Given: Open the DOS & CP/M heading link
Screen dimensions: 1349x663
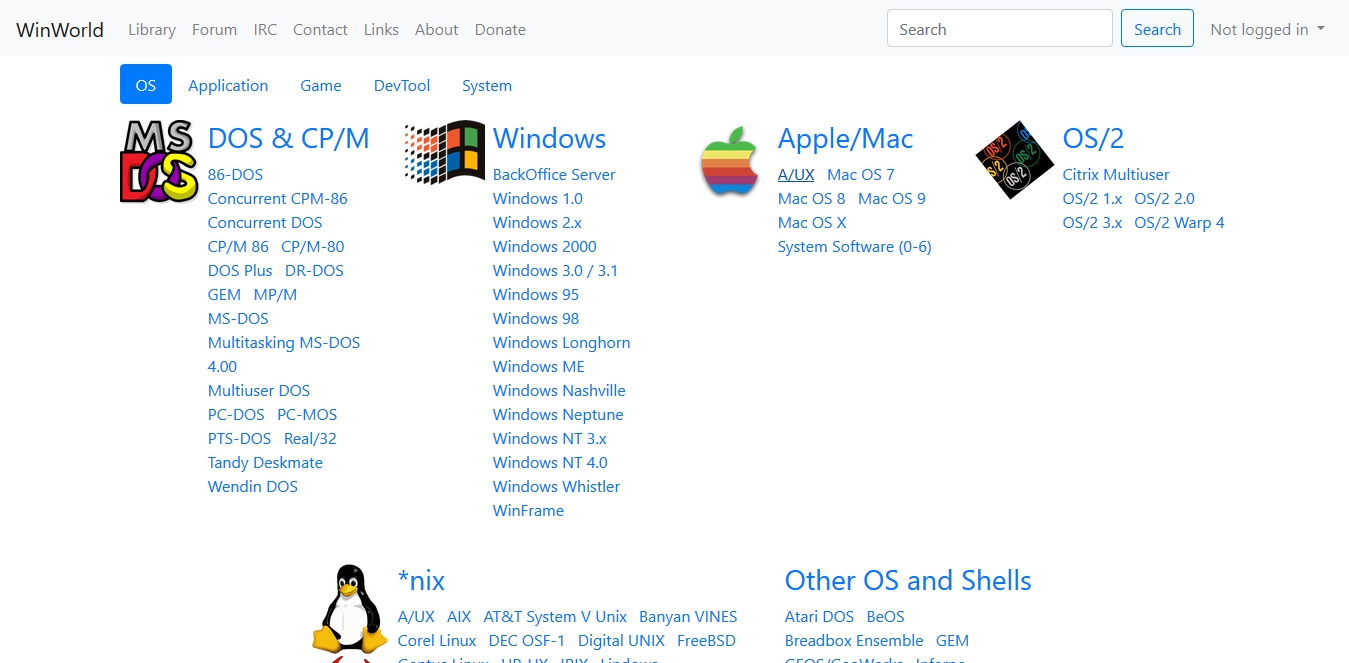Looking at the screenshot, I should pos(289,138).
